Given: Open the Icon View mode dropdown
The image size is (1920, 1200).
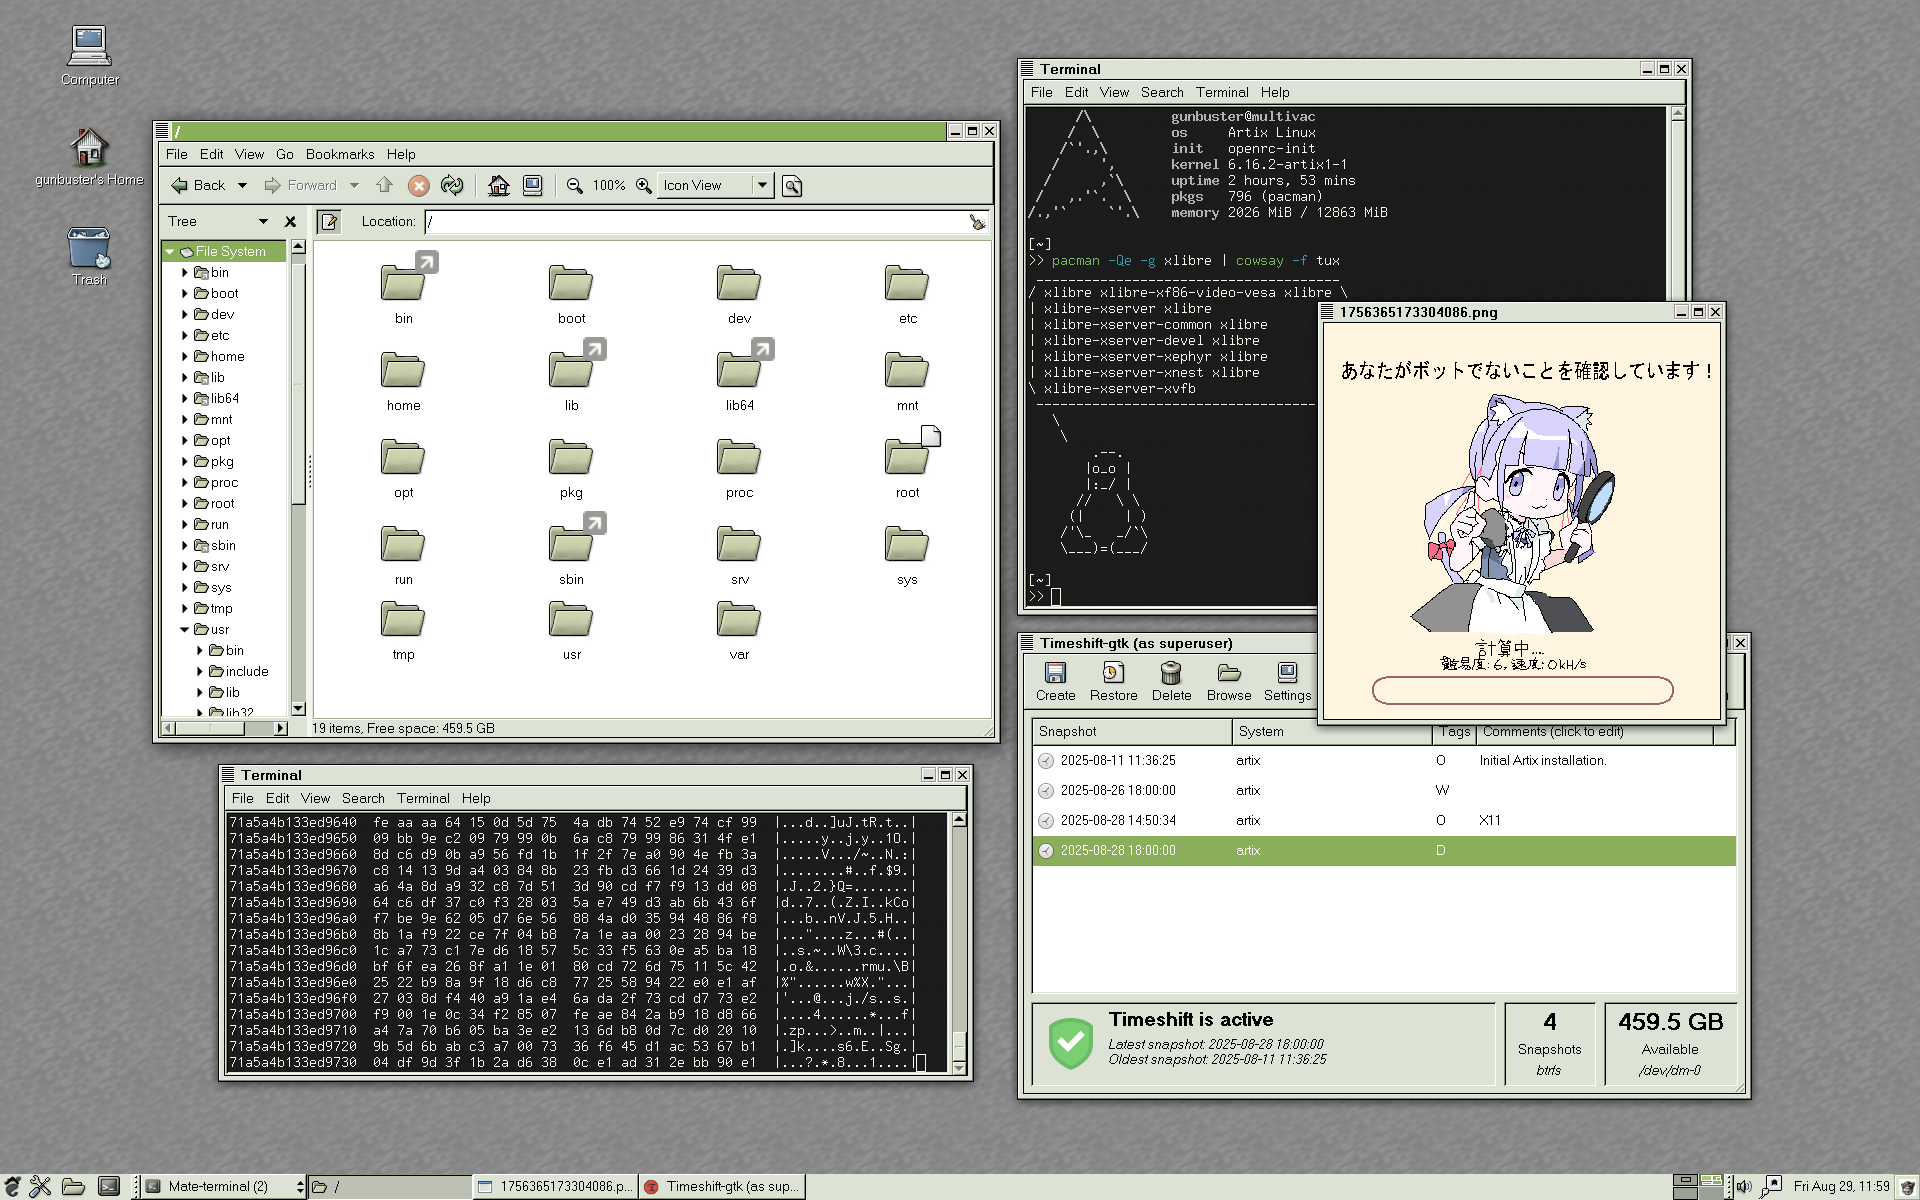Looking at the screenshot, I should pos(762,185).
